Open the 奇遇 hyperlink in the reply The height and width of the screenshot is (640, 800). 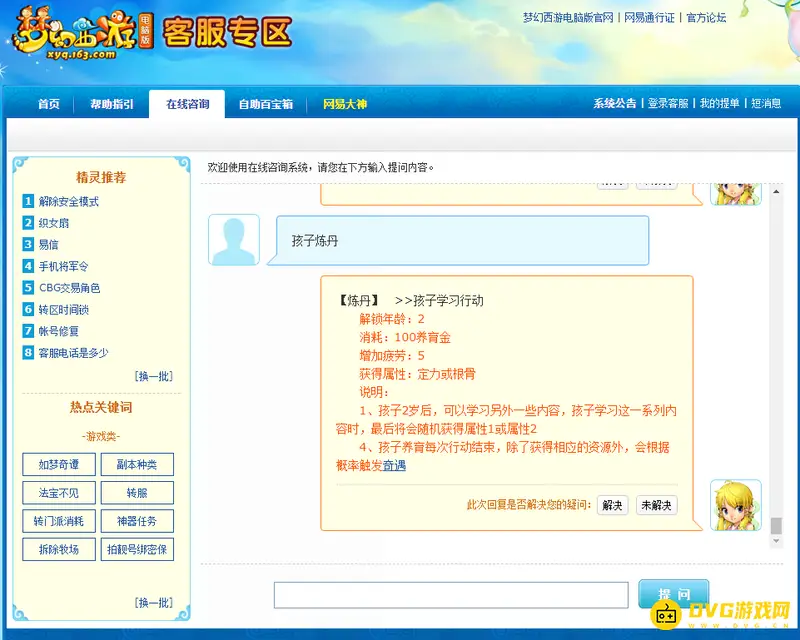(x=394, y=465)
